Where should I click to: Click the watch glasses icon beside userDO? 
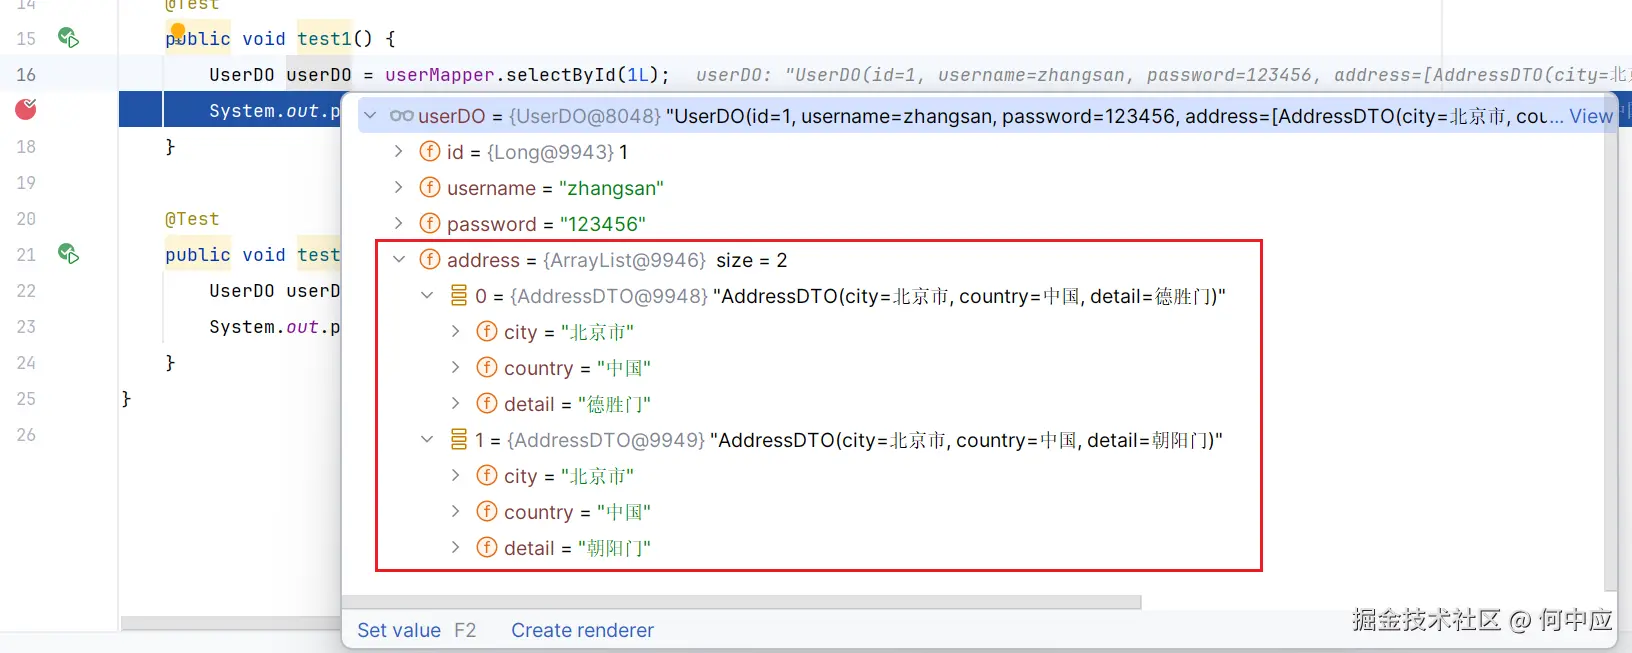click(401, 116)
